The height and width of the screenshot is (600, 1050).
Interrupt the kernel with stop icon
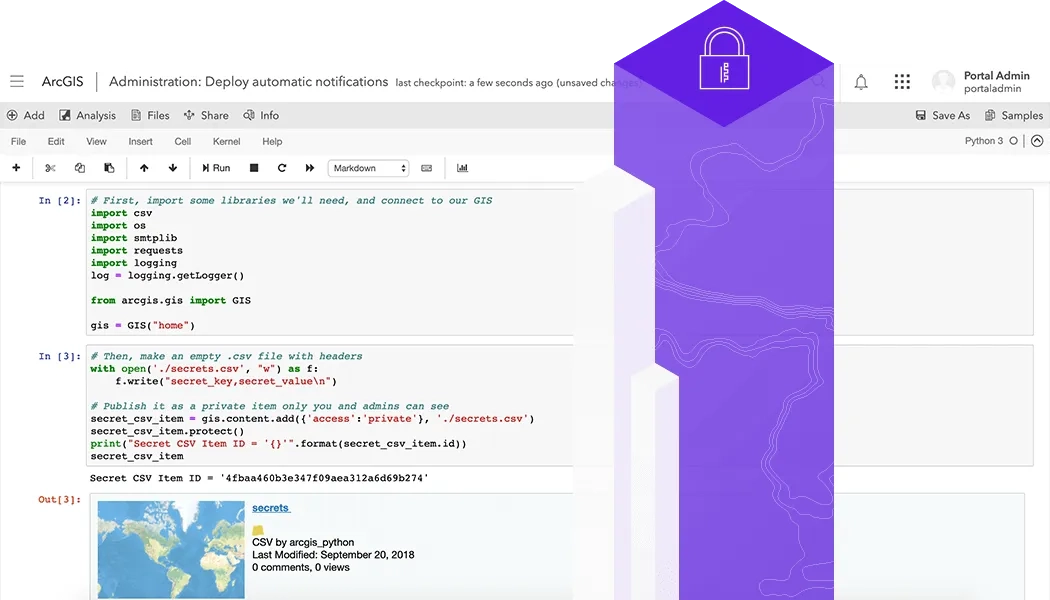pos(254,168)
